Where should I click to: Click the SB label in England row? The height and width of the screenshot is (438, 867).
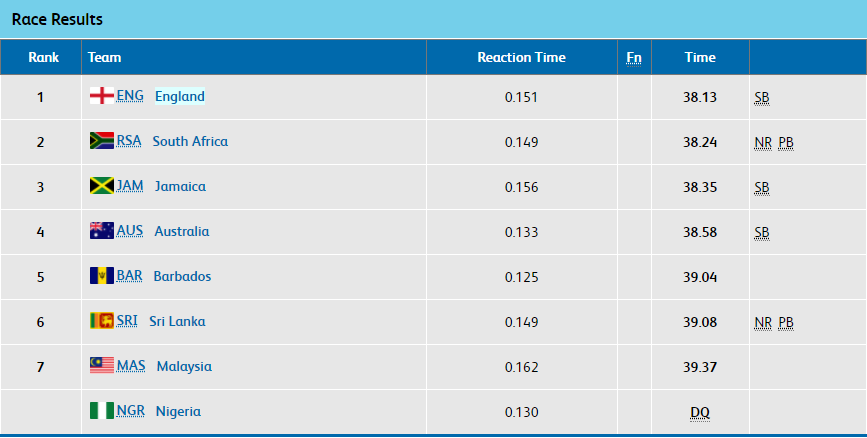[x=762, y=98]
